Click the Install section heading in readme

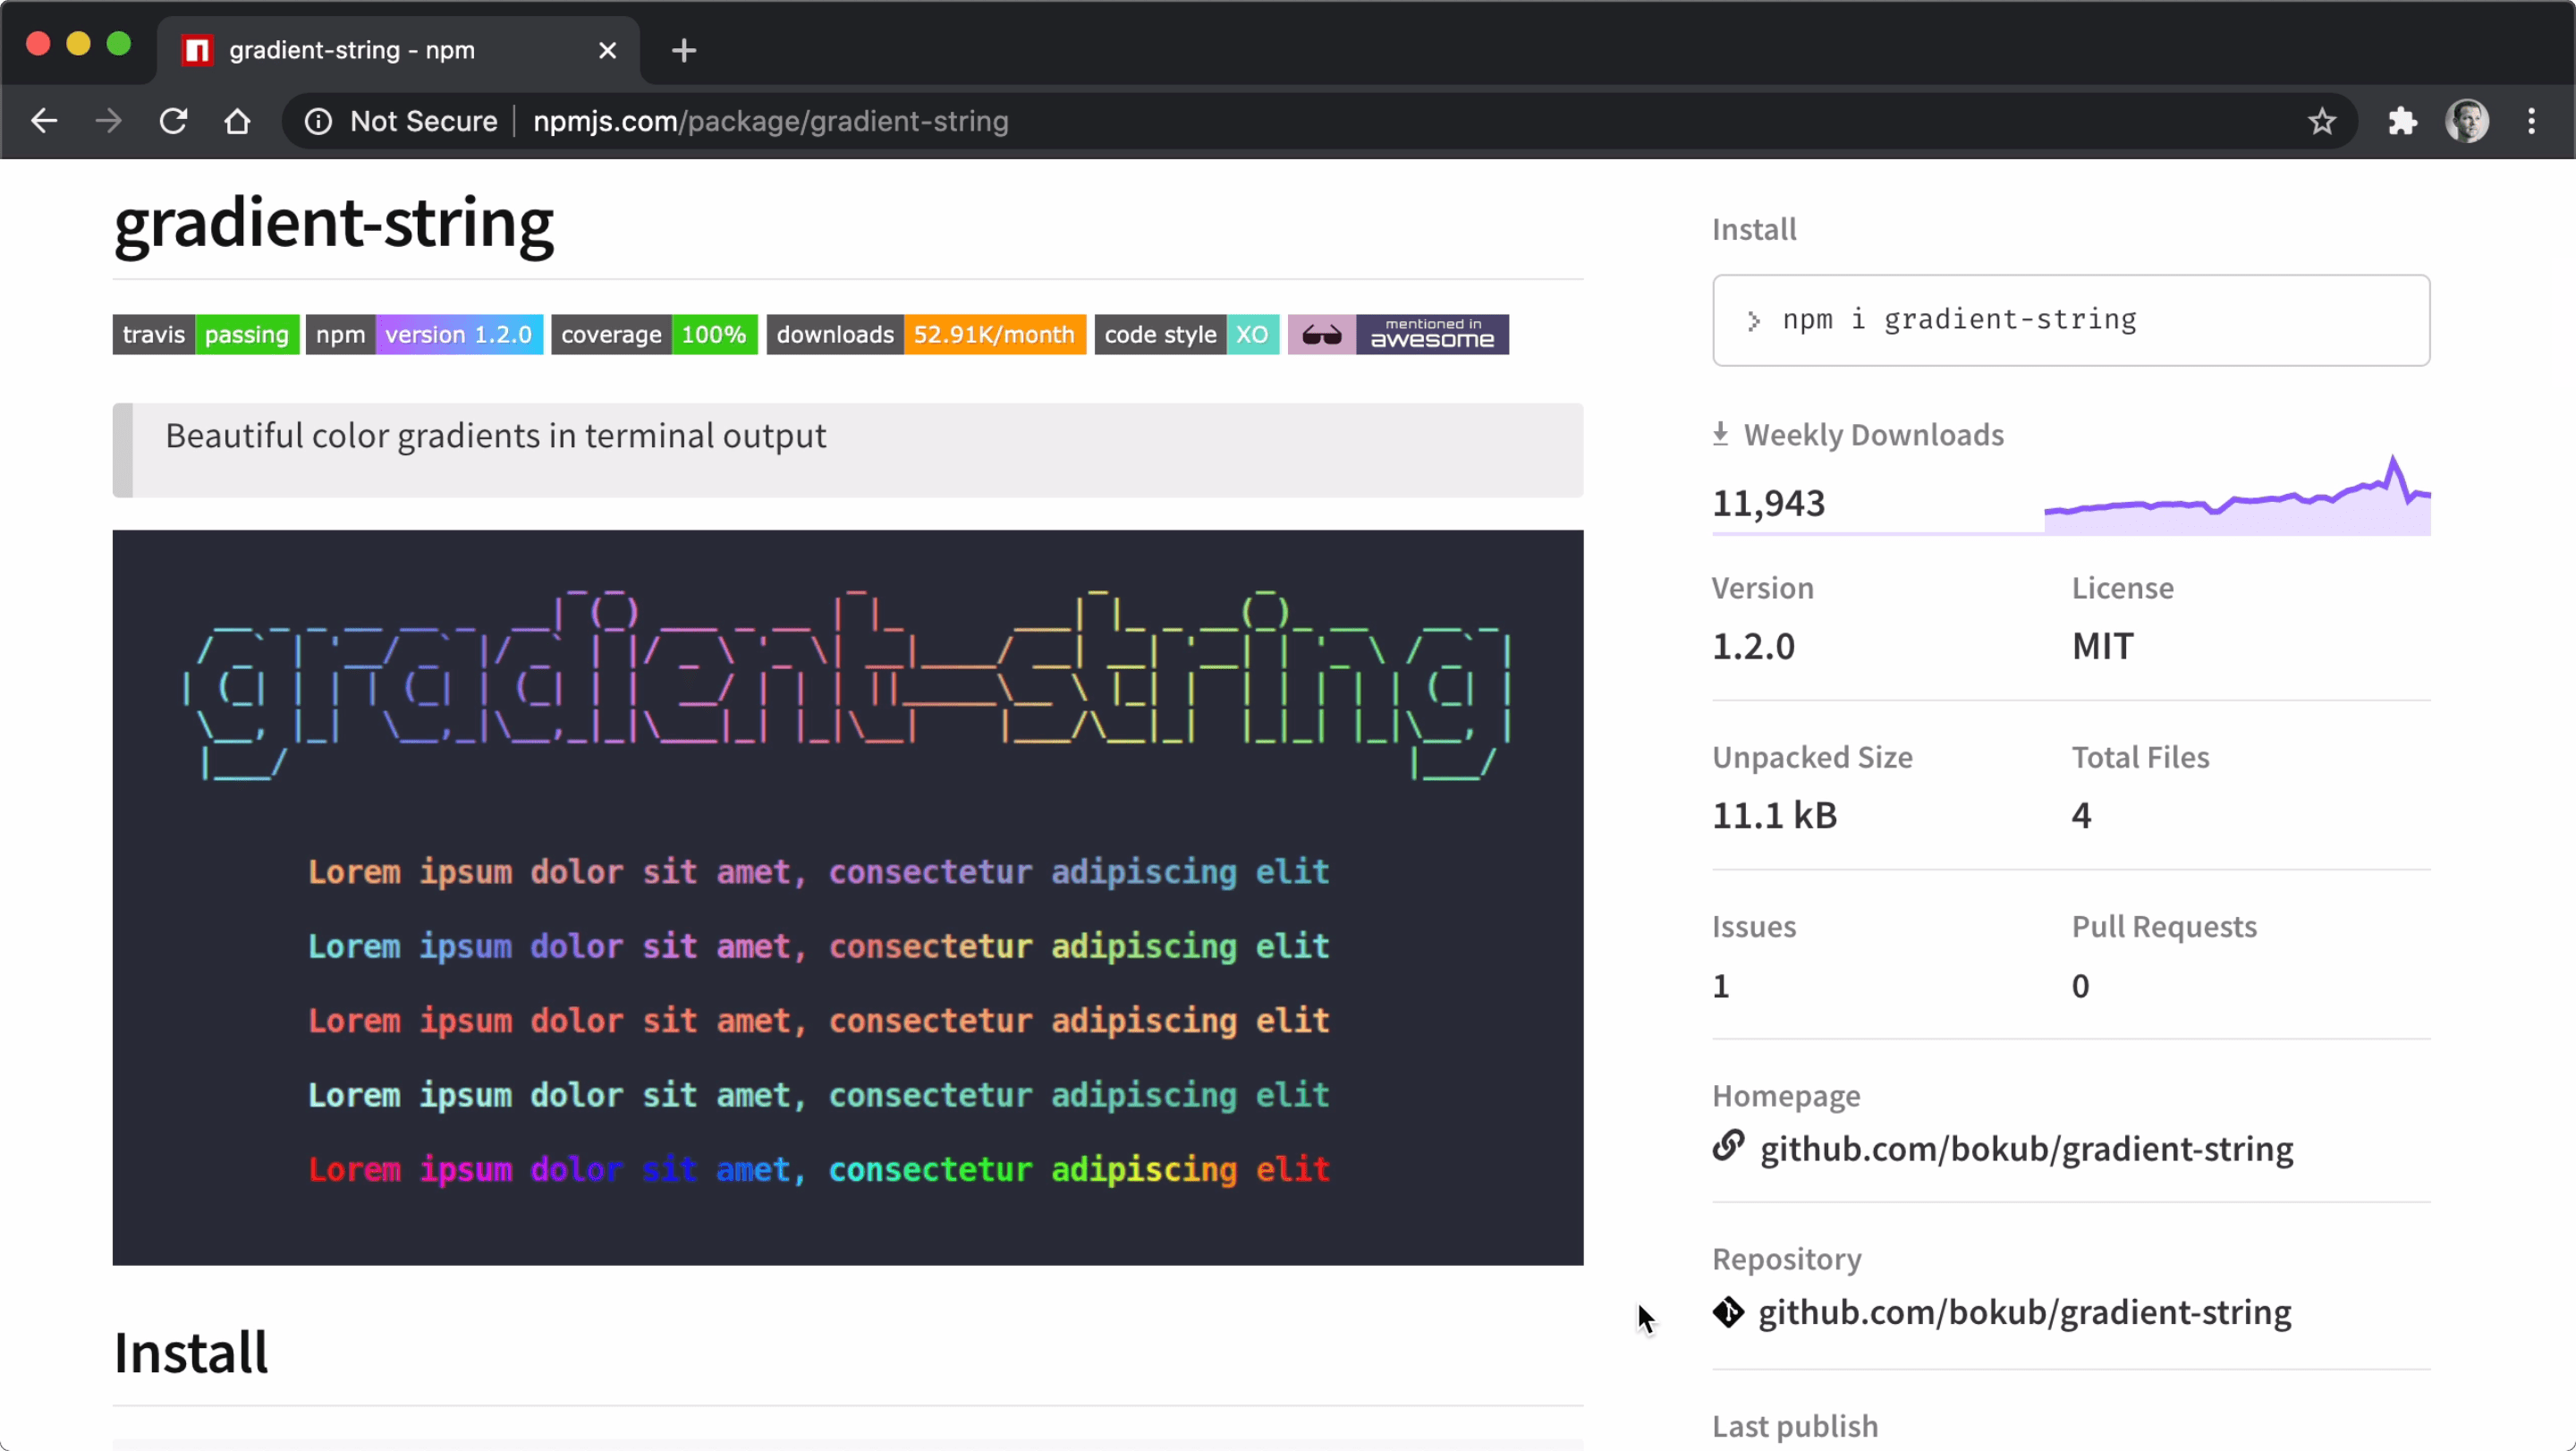click(x=191, y=1353)
